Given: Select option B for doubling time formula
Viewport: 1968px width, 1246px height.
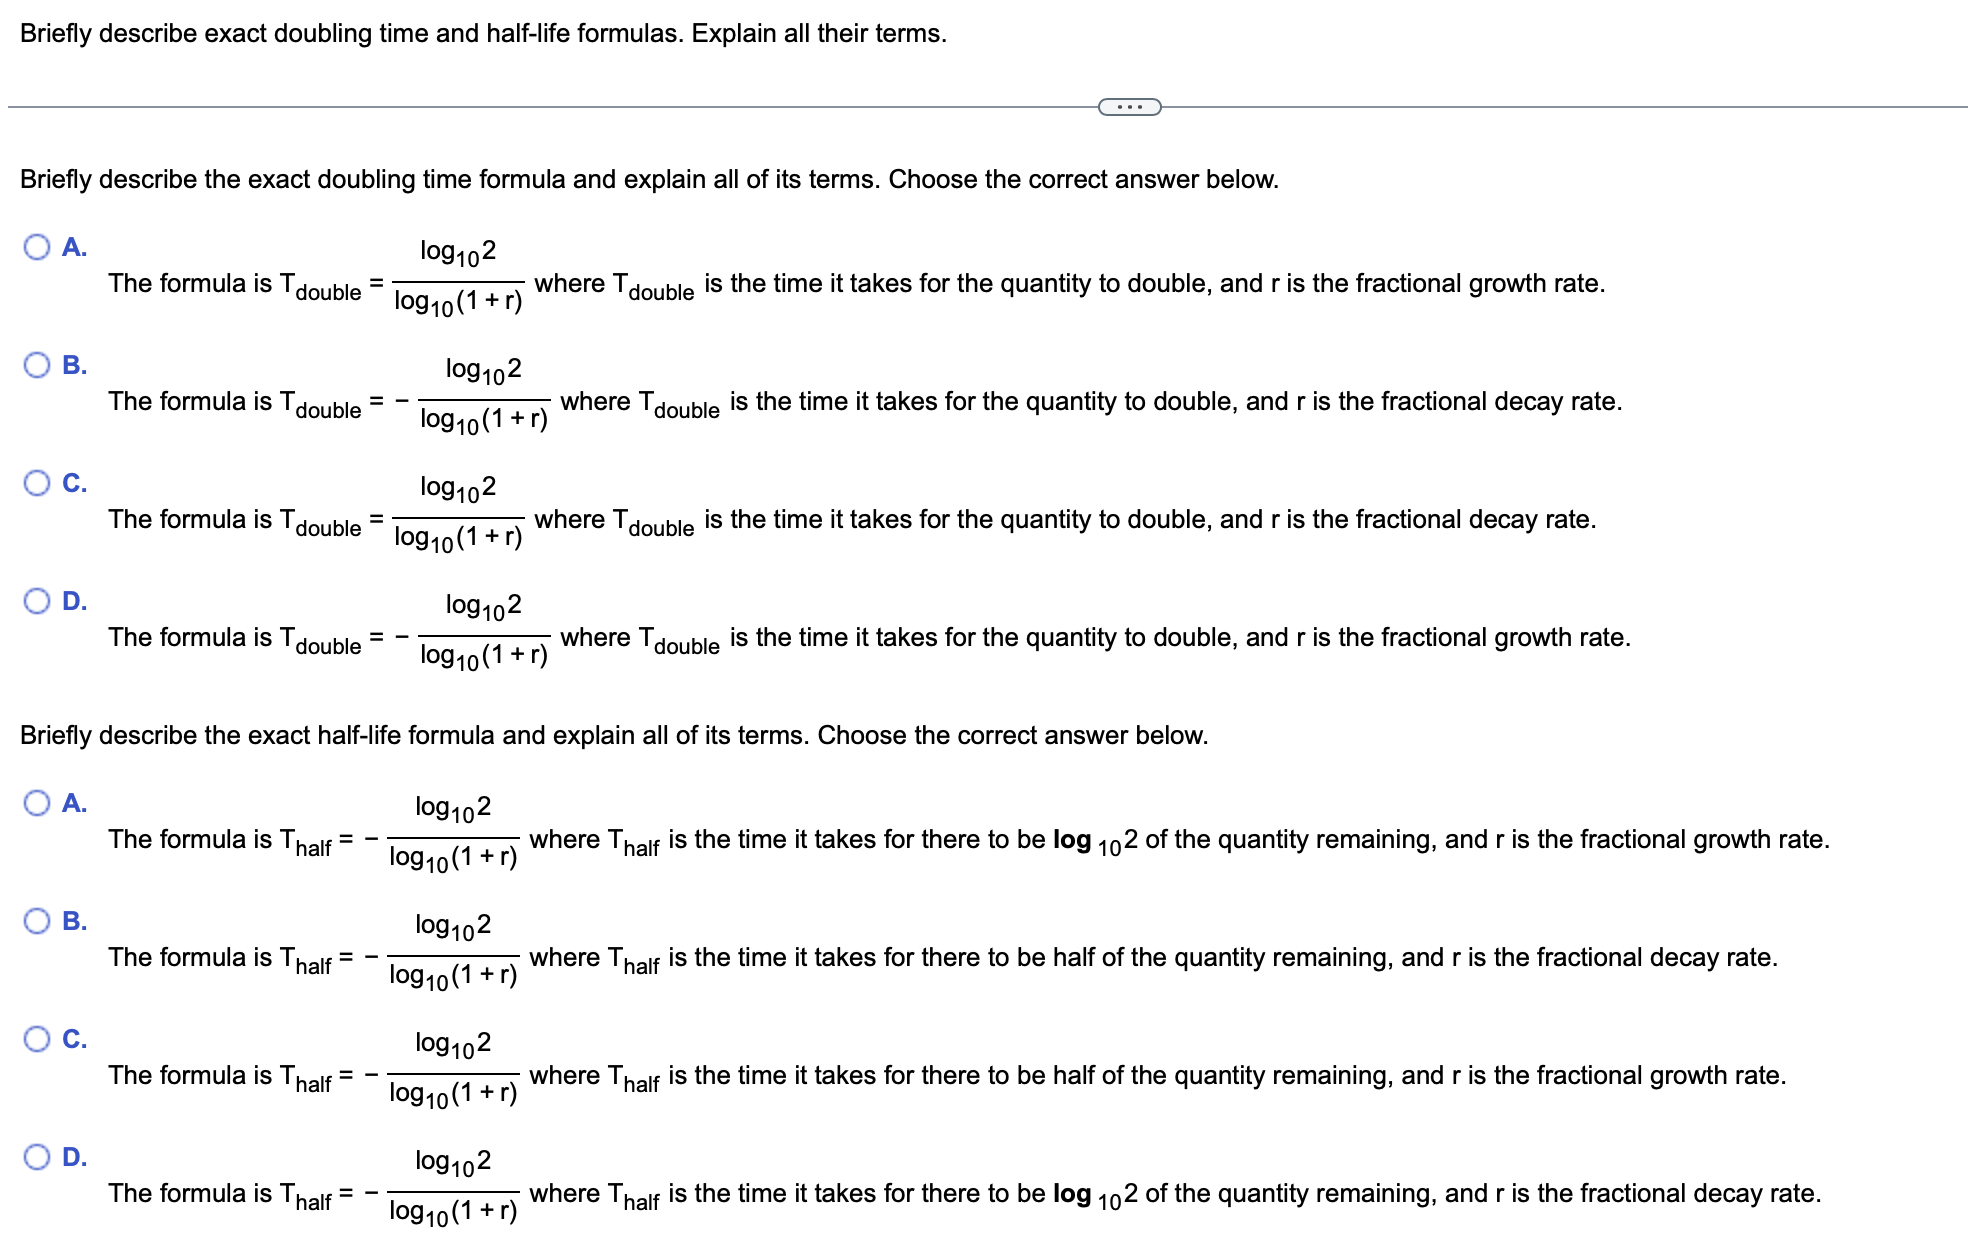Looking at the screenshot, I should (x=37, y=365).
